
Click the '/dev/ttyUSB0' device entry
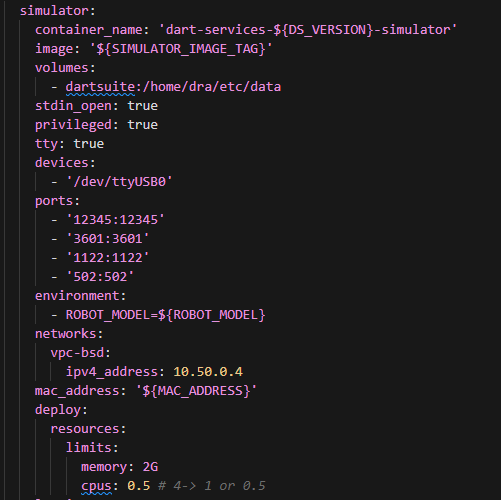pos(119,182)
